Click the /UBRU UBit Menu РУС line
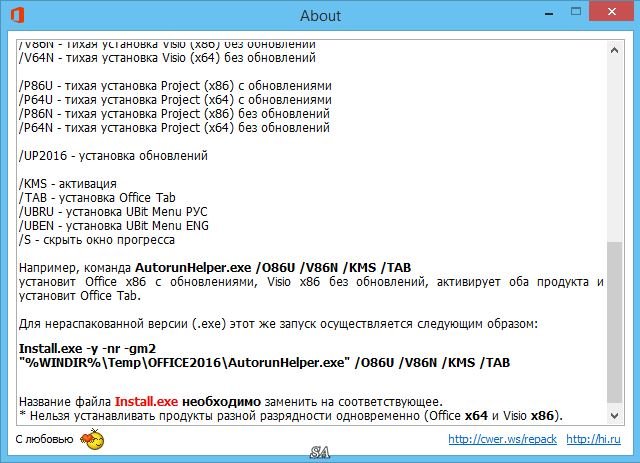 [113, 211]
